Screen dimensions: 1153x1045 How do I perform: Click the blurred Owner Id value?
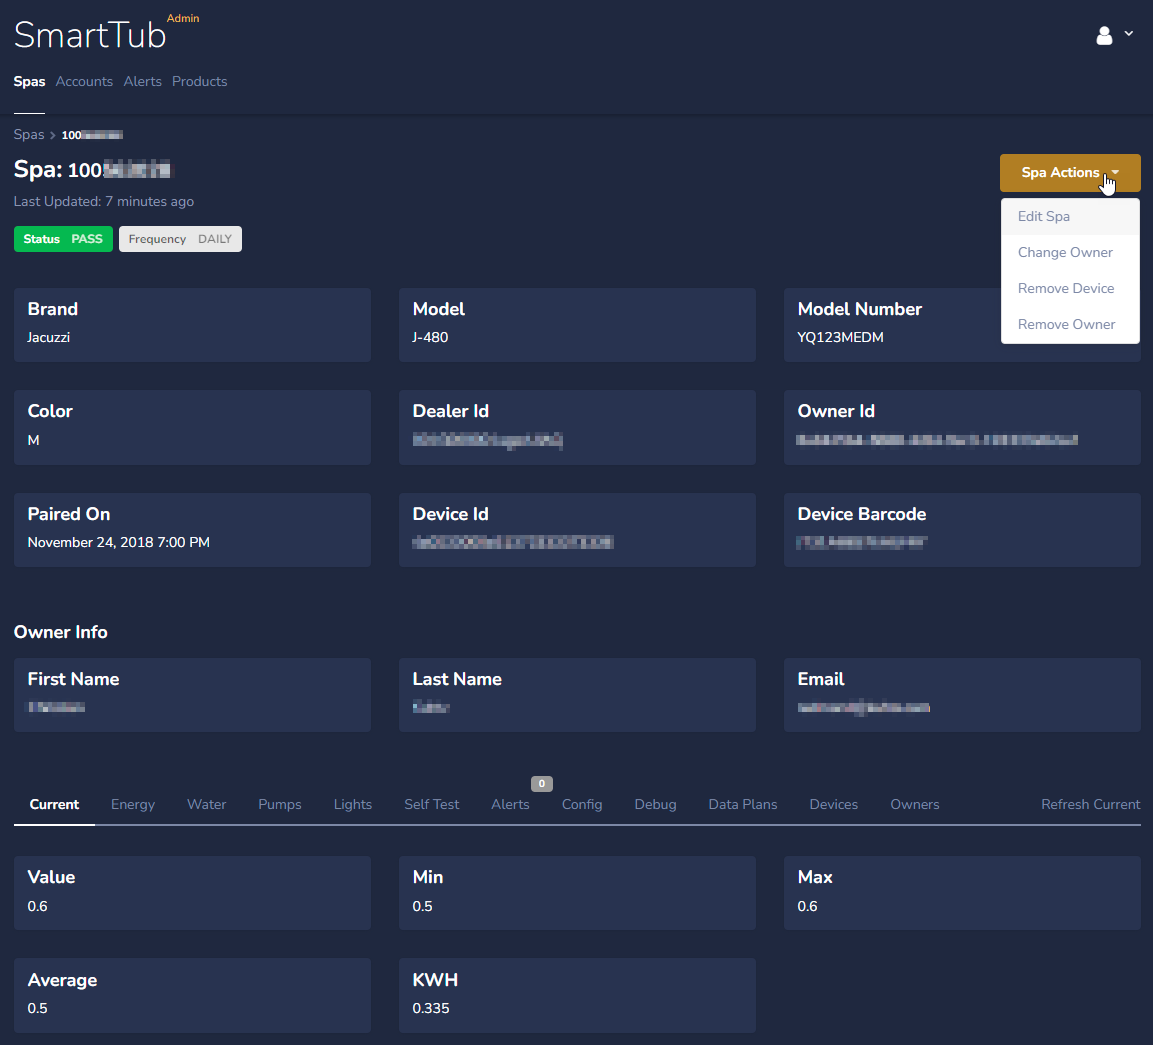[x=938, y=441]
